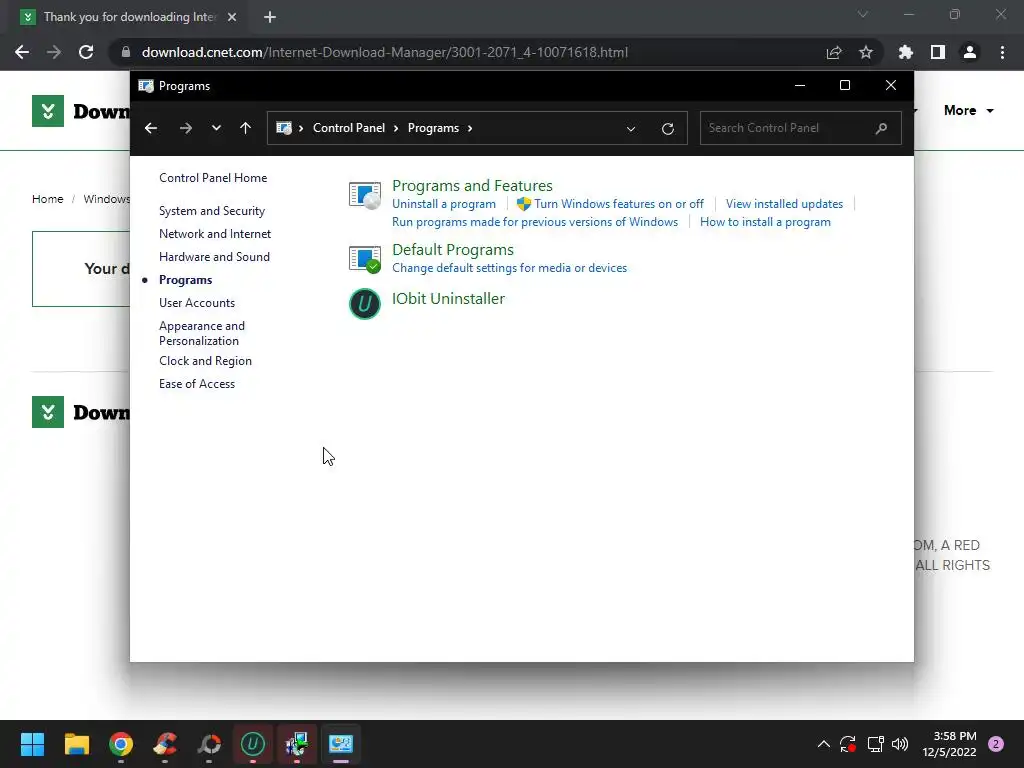
Task: Reload the page in Chrome
Action: [86, 52]
